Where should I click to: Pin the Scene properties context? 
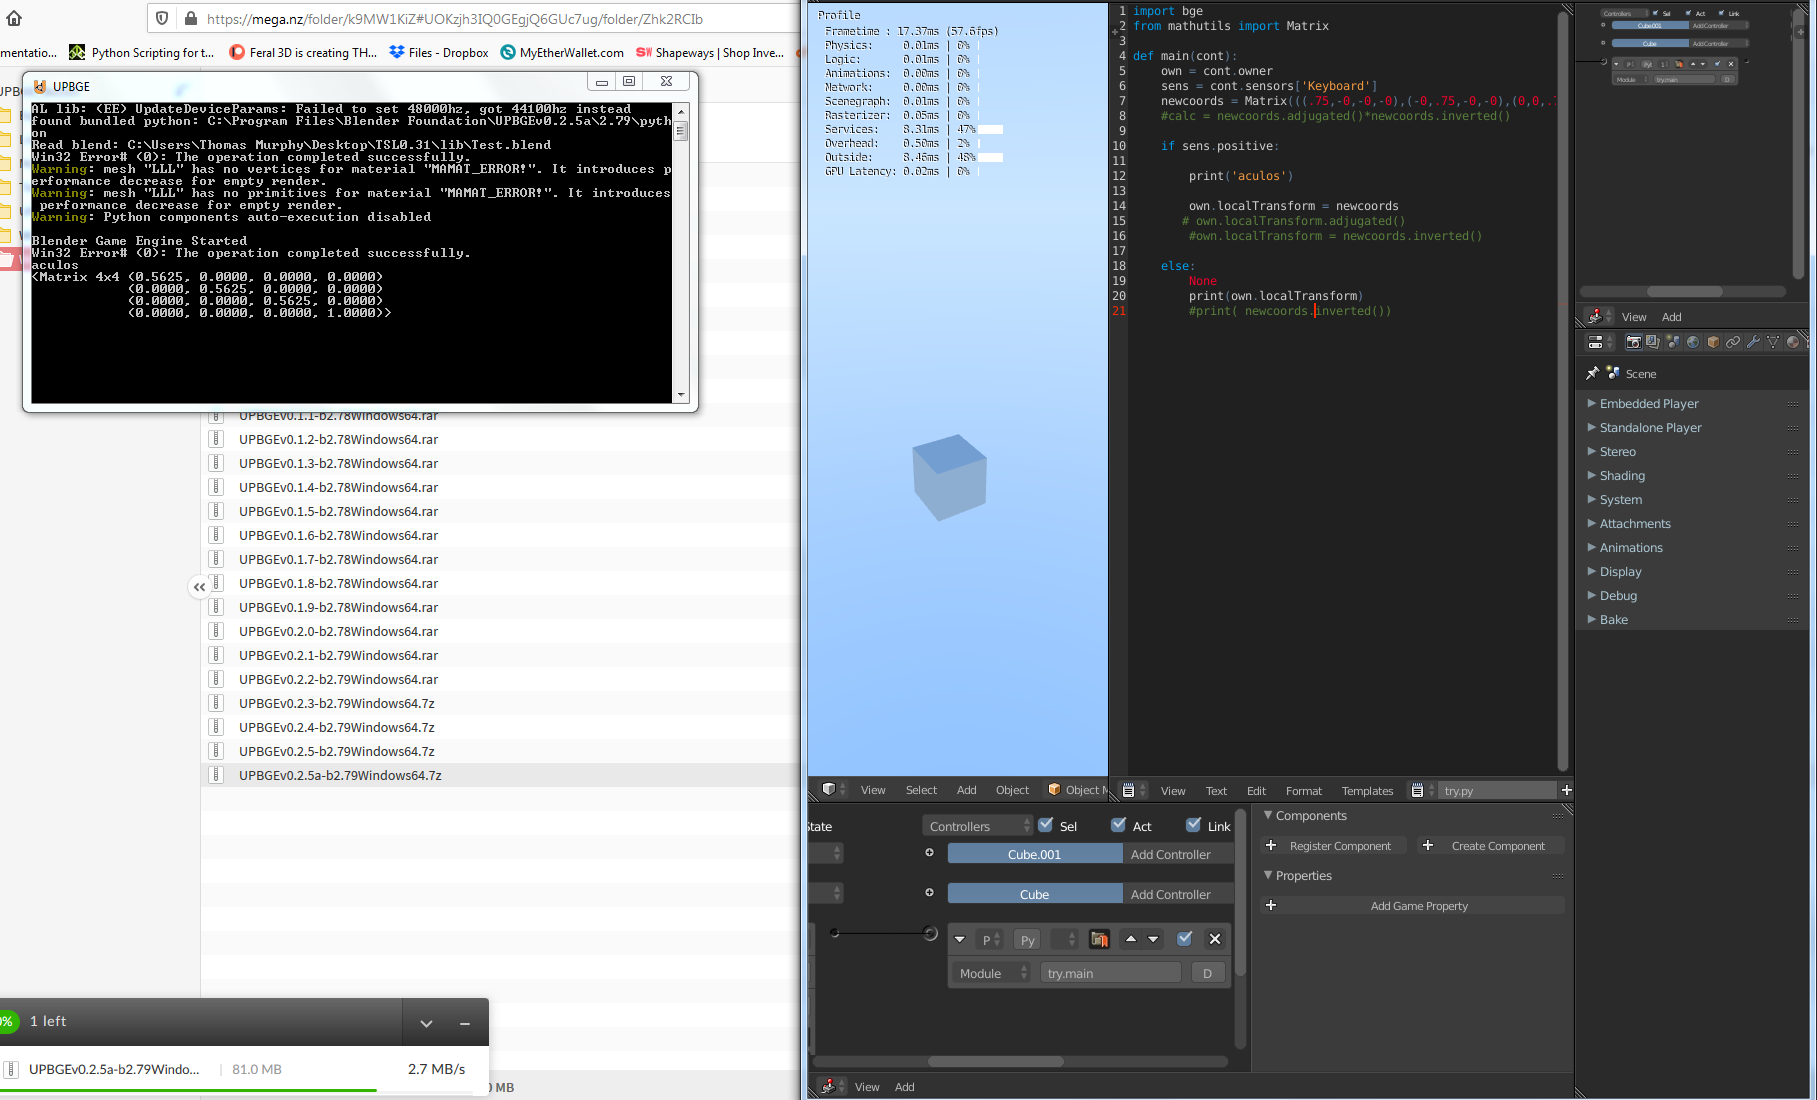[1592, 373]
